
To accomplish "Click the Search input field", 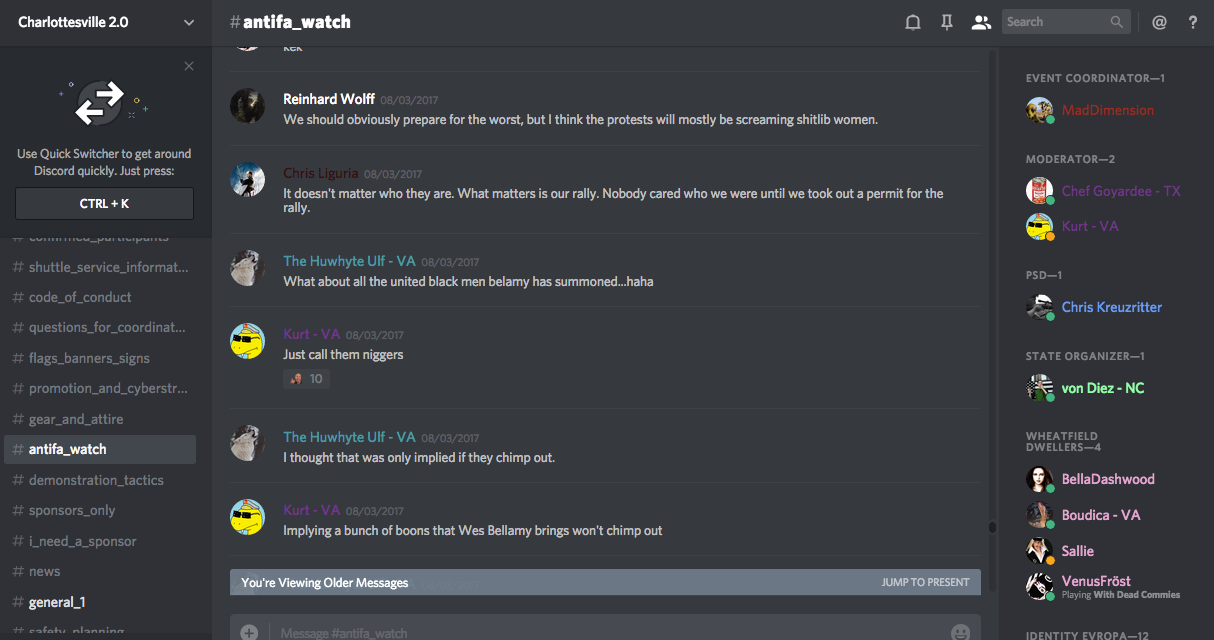I will [1055, 22].
